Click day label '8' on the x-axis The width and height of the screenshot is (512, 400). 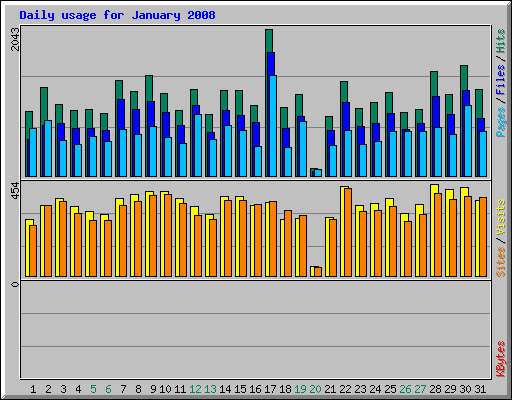coord(138,389)
